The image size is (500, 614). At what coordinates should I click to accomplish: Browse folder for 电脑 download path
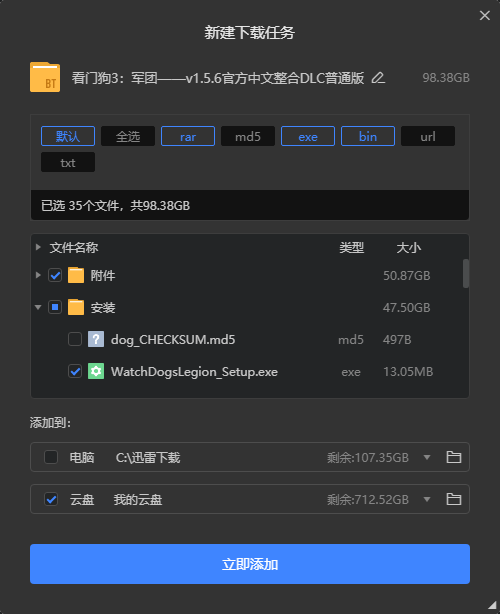454,457
